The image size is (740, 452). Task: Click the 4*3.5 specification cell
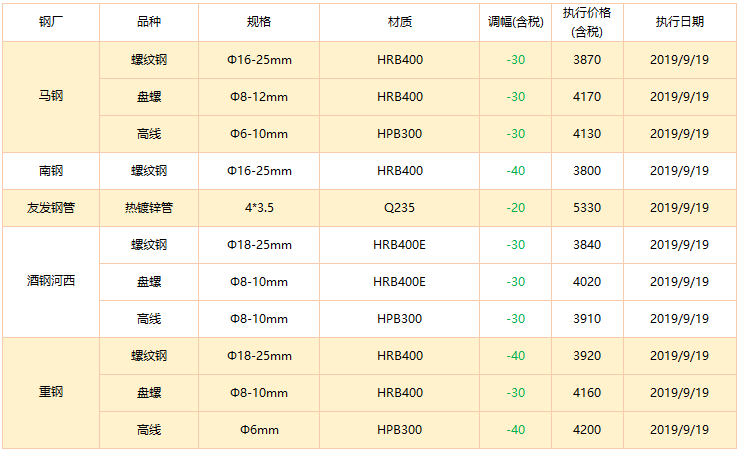pos(259,208)
